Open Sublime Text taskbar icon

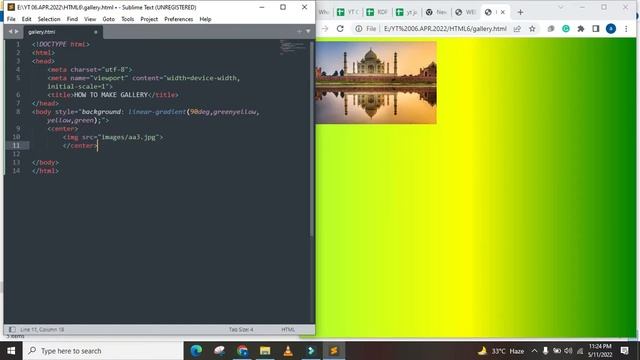point(333,351)
